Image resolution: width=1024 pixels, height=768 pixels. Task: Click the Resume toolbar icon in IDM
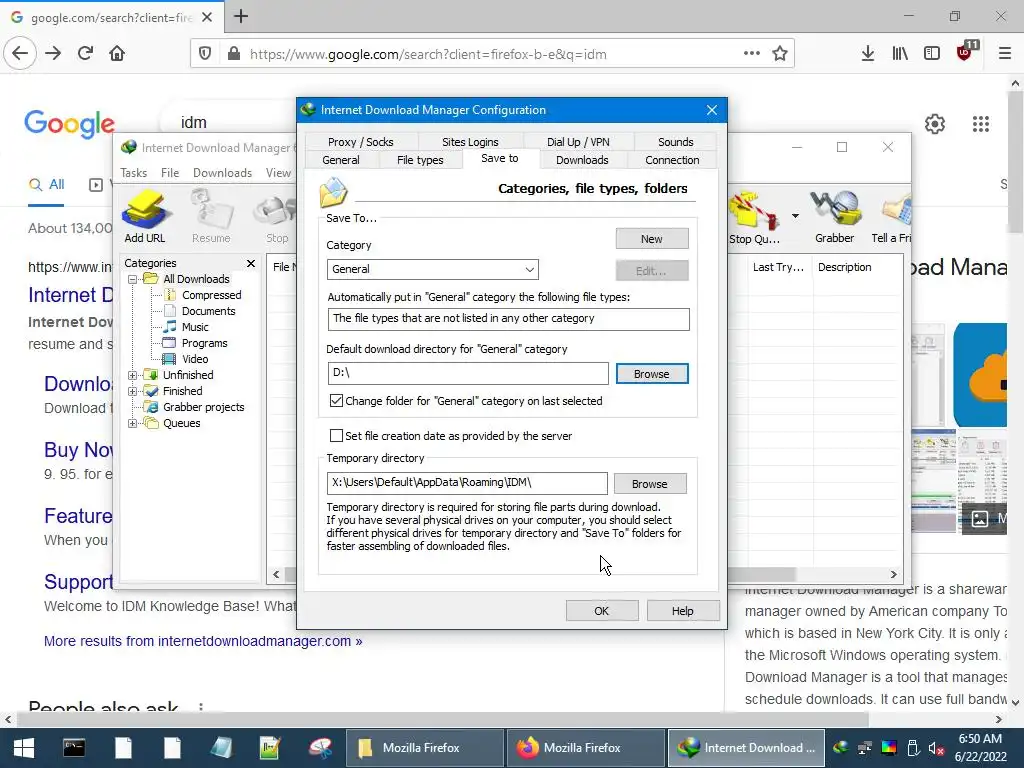[x=211, y=217]
